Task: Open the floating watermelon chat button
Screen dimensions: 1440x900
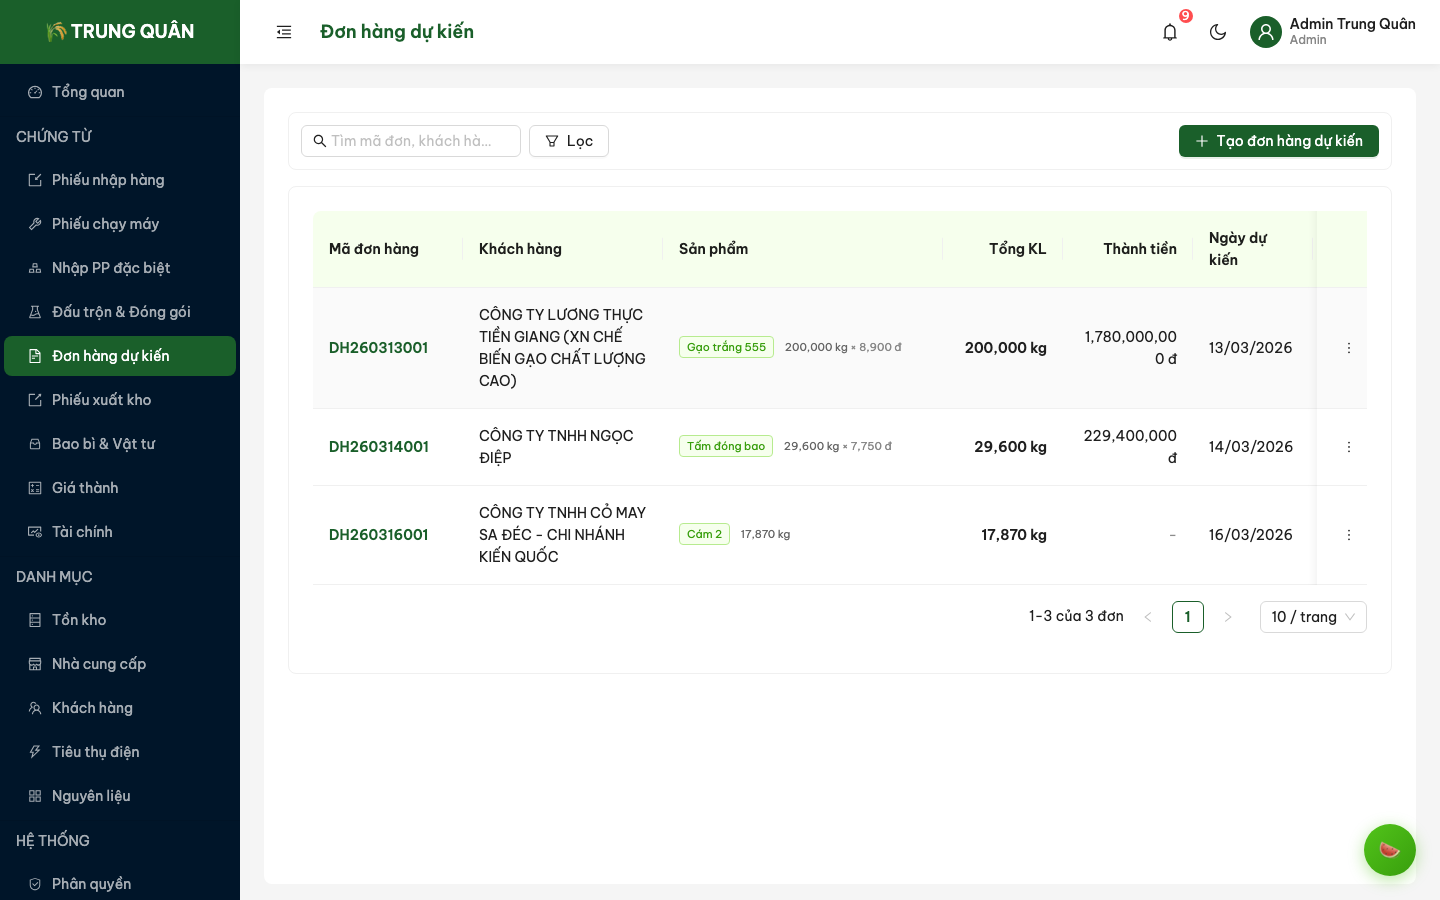Action: click(x=1389, y=850)
